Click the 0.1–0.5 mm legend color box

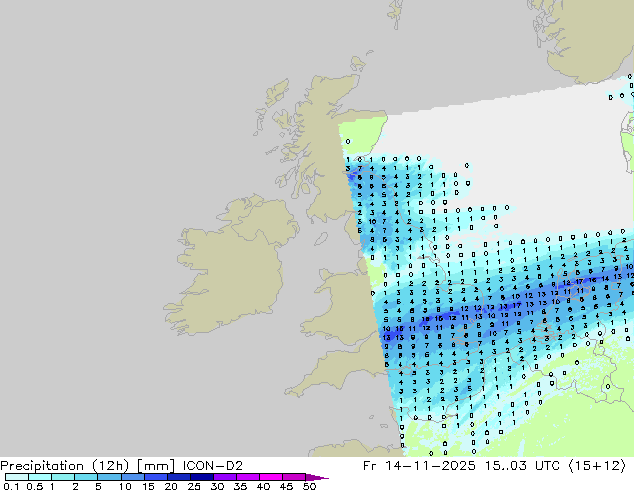(17, 477)
